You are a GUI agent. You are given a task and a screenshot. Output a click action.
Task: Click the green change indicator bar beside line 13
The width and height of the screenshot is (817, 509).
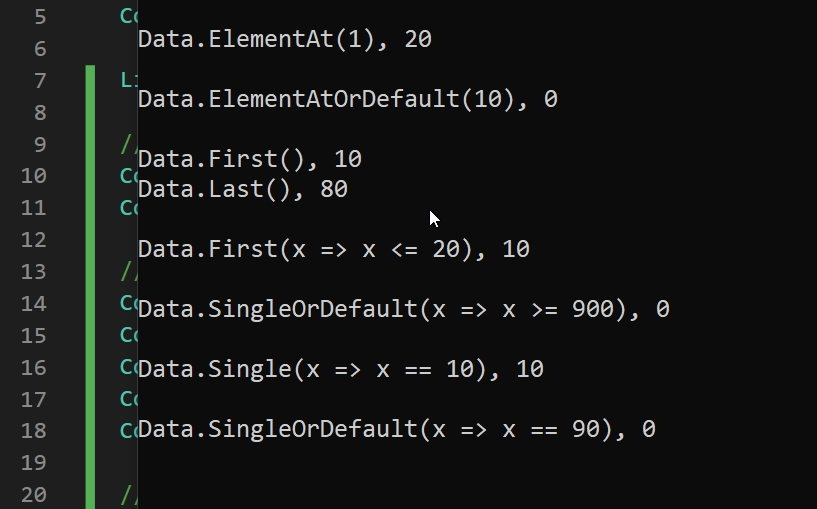tap(90, 272)
